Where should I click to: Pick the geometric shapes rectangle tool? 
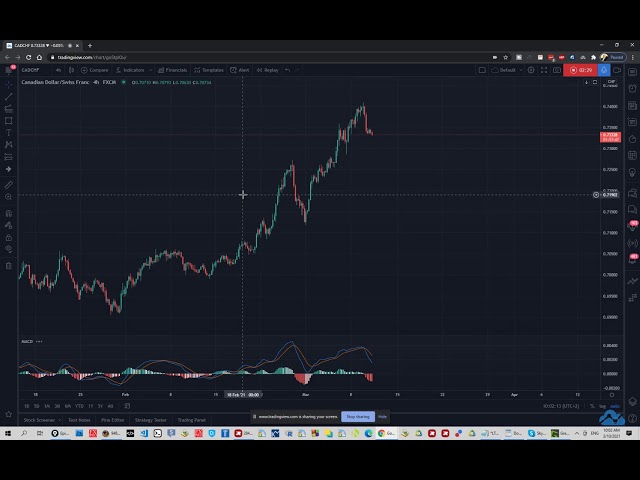tap(9, 120)
